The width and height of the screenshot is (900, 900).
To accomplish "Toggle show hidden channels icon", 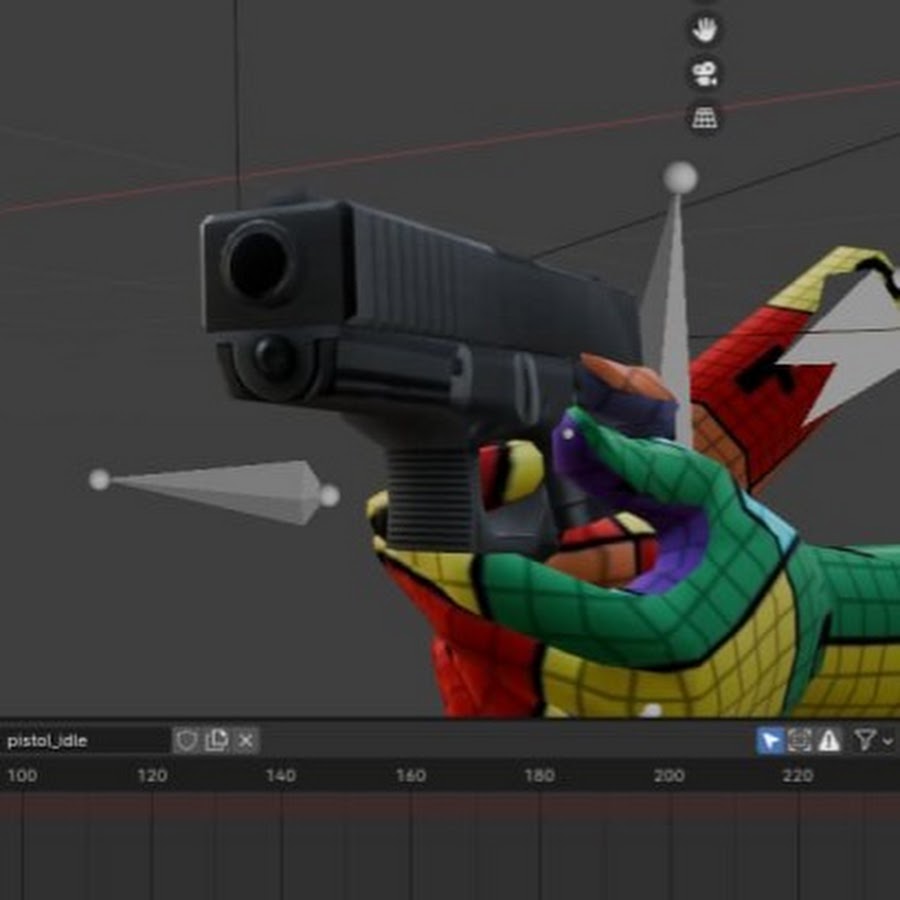I will pyautogui.click(x=799, y=740).
